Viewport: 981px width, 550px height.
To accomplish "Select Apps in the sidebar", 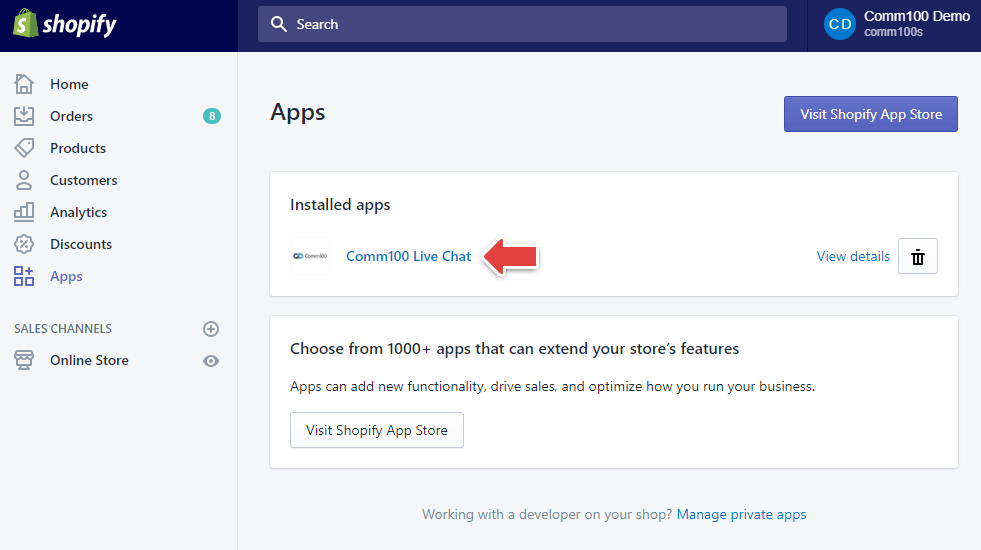I will [66, 276].
